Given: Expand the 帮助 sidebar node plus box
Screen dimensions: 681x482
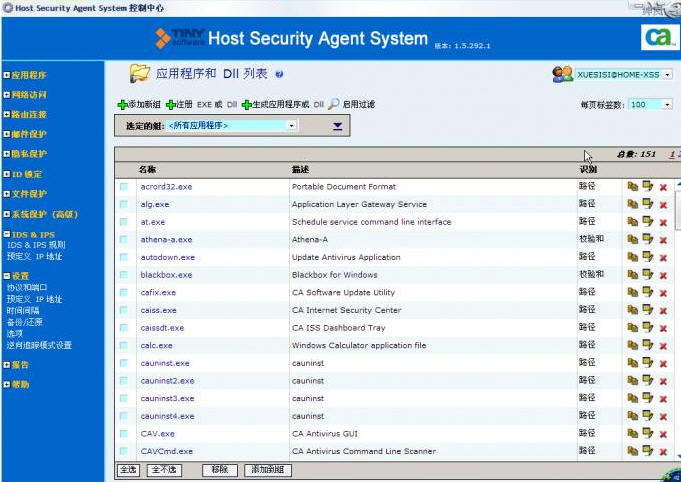Looking at the screenshot, I should [6, 384].
